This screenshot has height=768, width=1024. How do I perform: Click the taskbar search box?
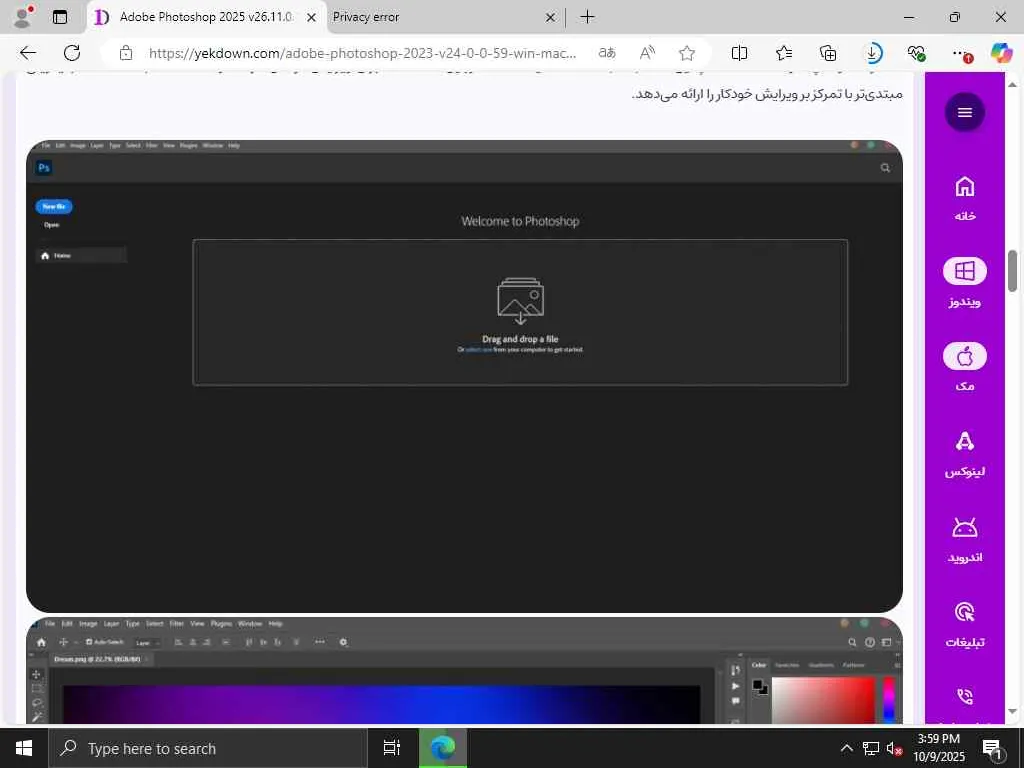(208, 748)
